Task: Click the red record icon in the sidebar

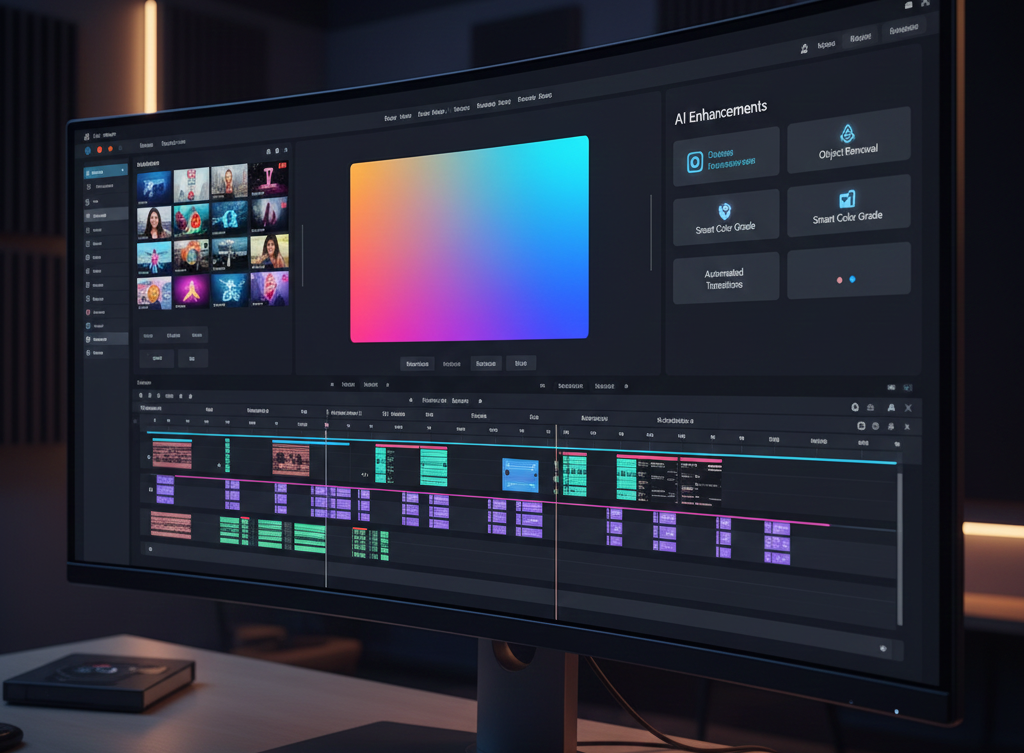Action: tap(89, 312)
